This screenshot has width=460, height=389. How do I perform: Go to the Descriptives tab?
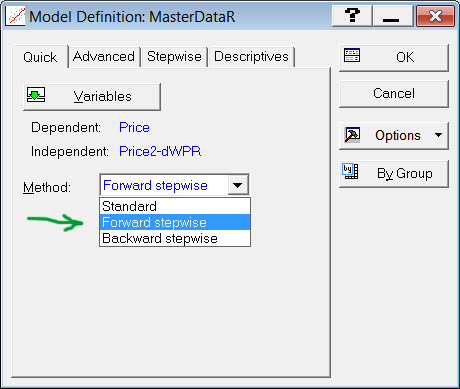click(x=251, y=57)
